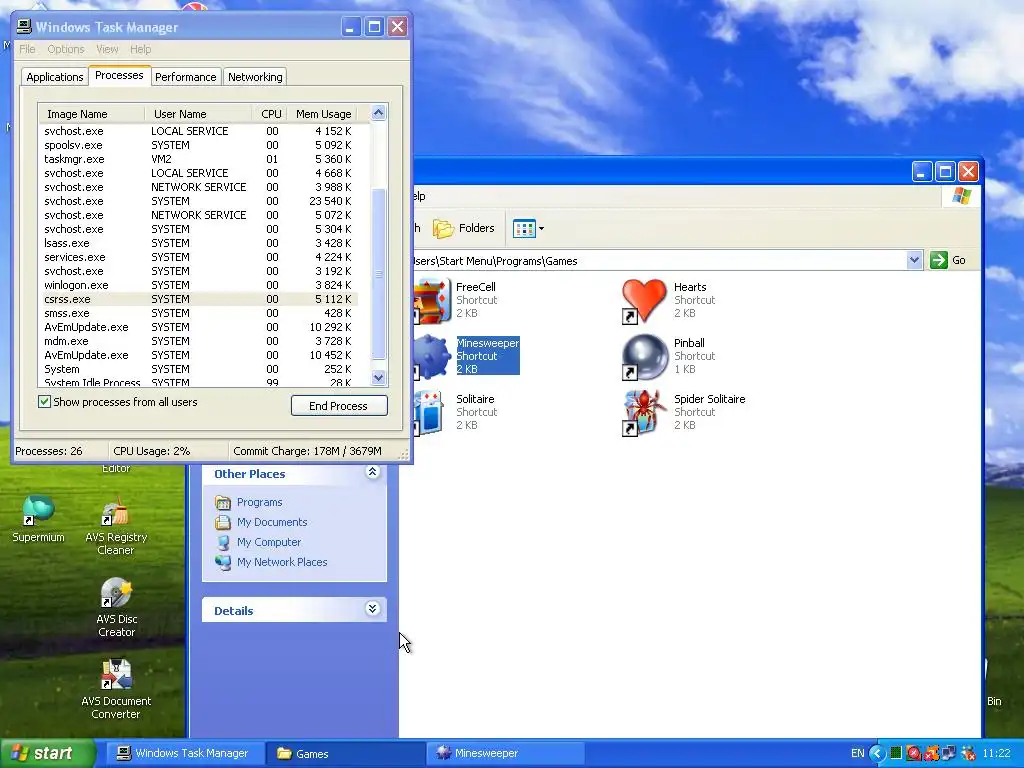Viewport: 1024px width, 768px height.
Task: Click the Games taskbar button
Action: (x=345, y=753)
